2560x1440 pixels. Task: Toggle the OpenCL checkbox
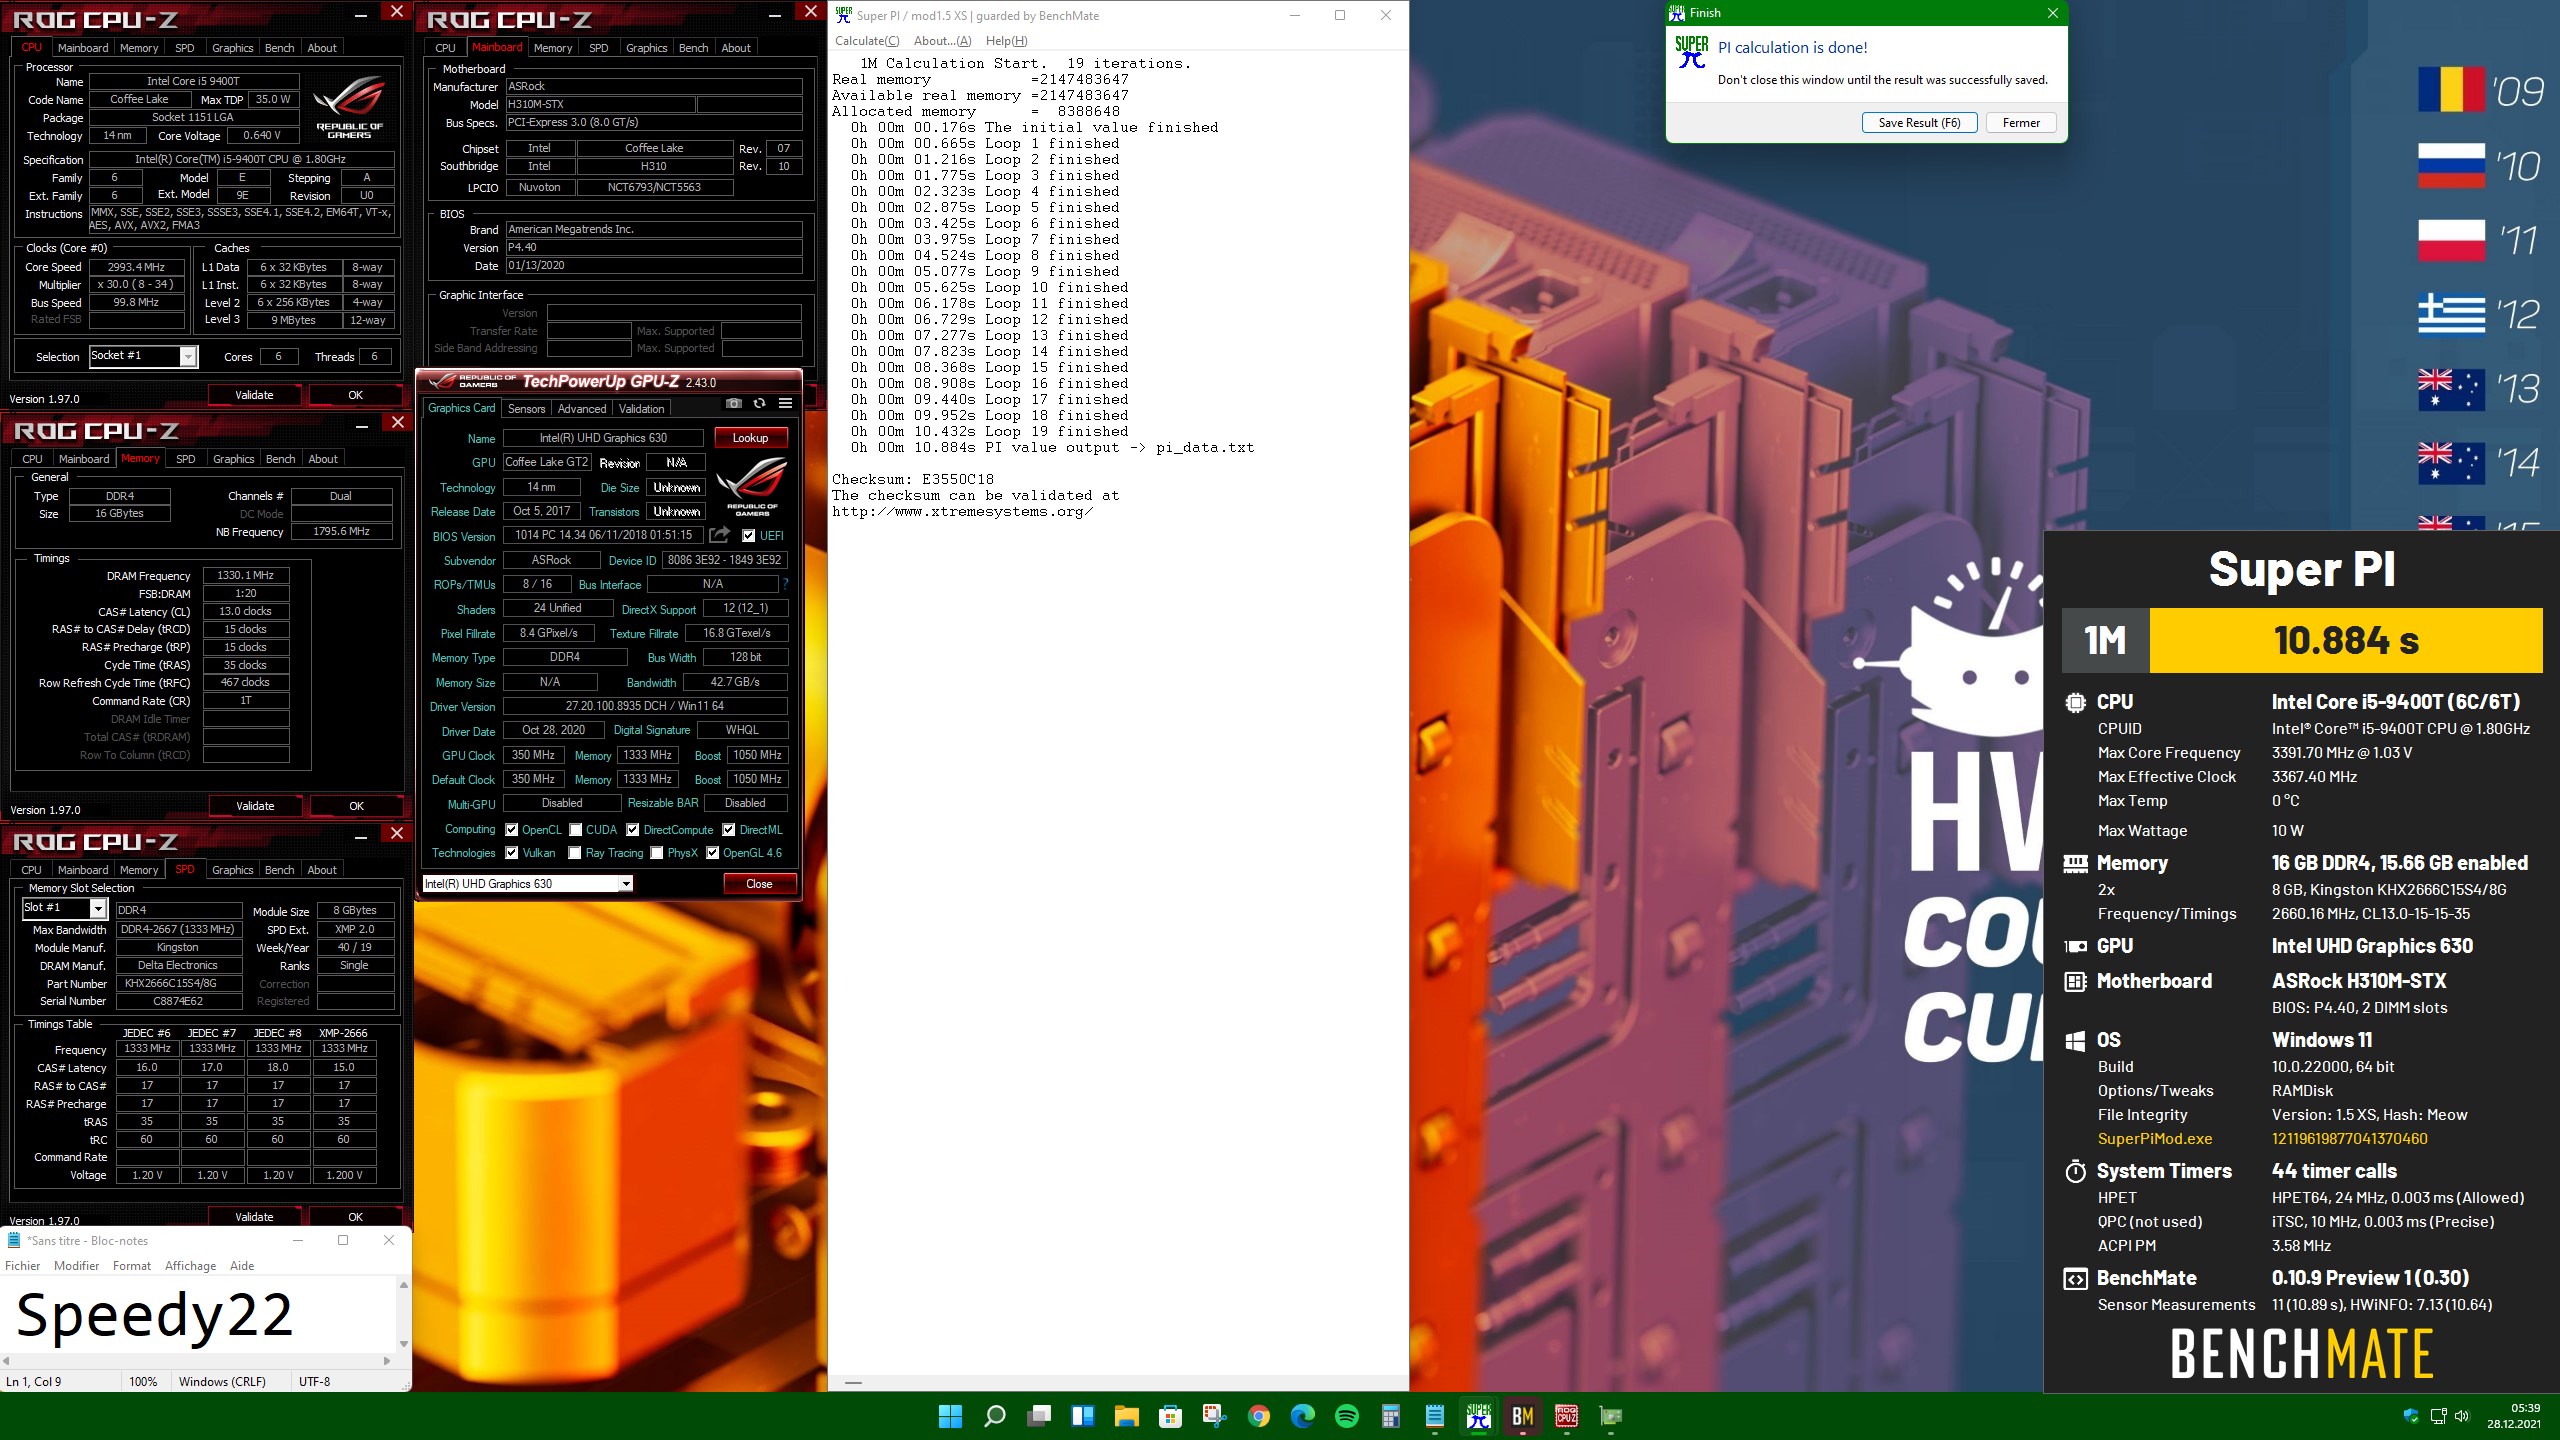[x=512, y=830]
